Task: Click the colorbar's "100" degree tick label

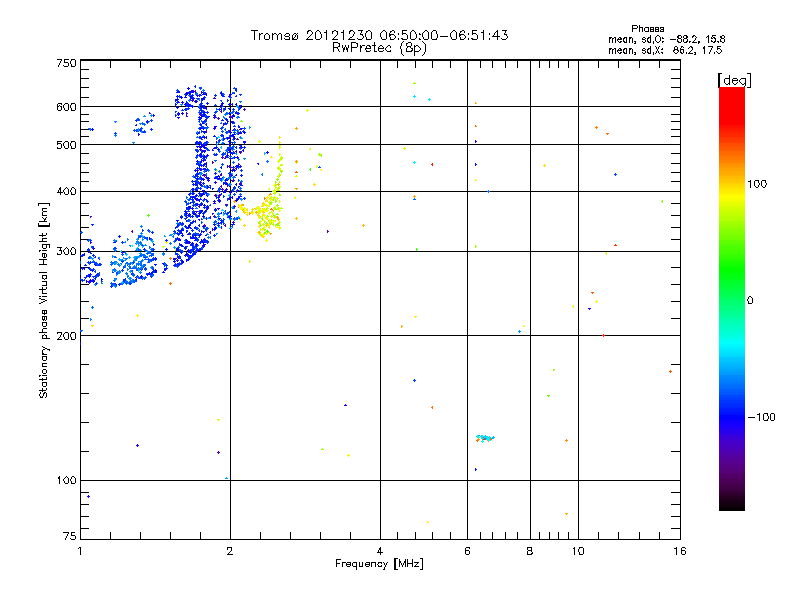Action: (x=757, y=184)
